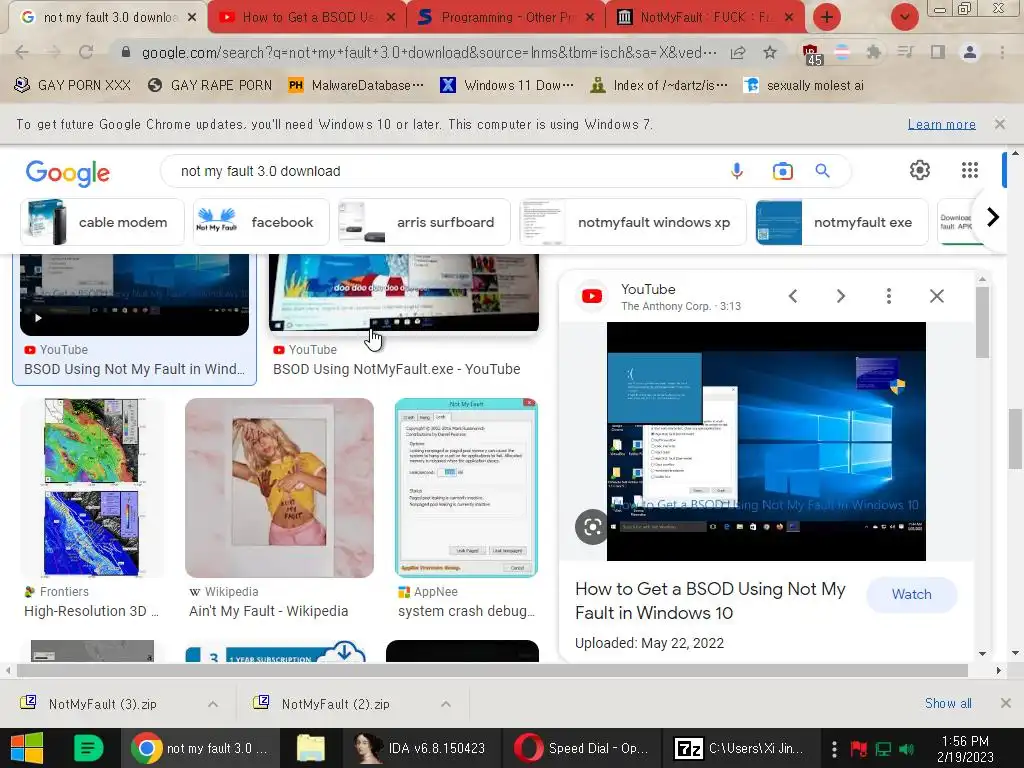The image size is (1024, 768).
Task: Go to the previous image in the preview panel
Action: [x=793, y=296]
